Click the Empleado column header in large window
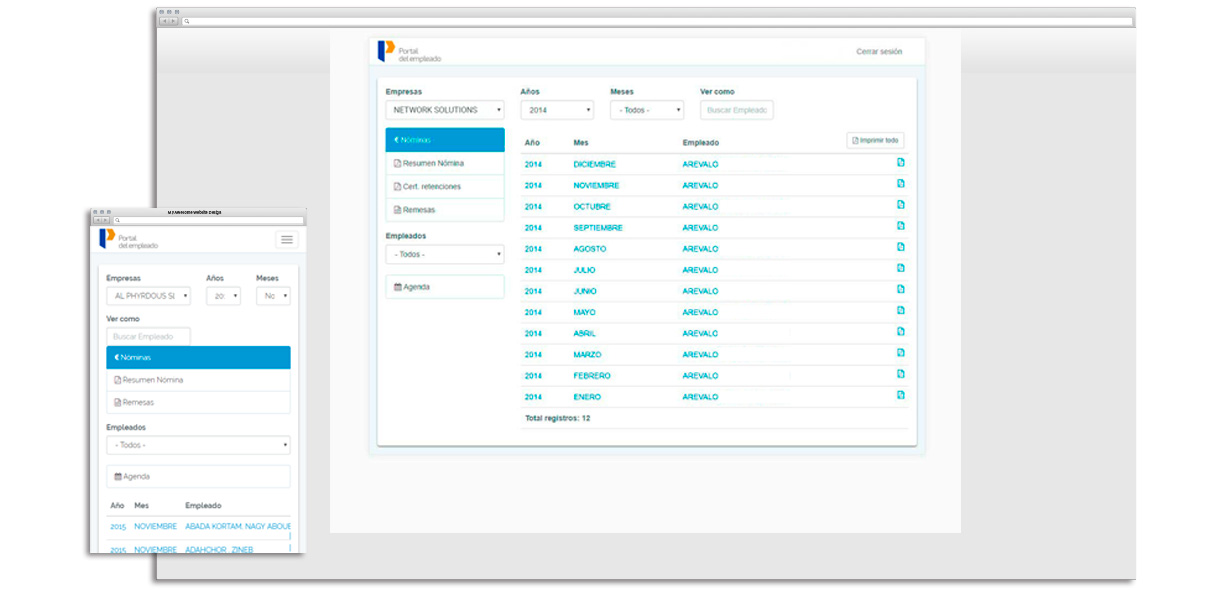 pos(700,143)
